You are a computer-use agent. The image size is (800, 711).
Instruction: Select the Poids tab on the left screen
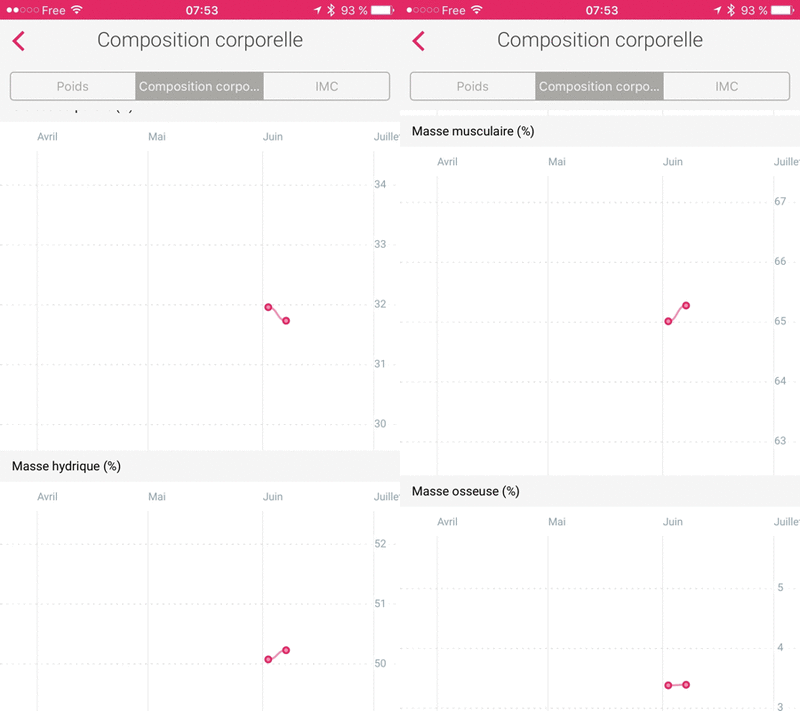coord(72,86)
